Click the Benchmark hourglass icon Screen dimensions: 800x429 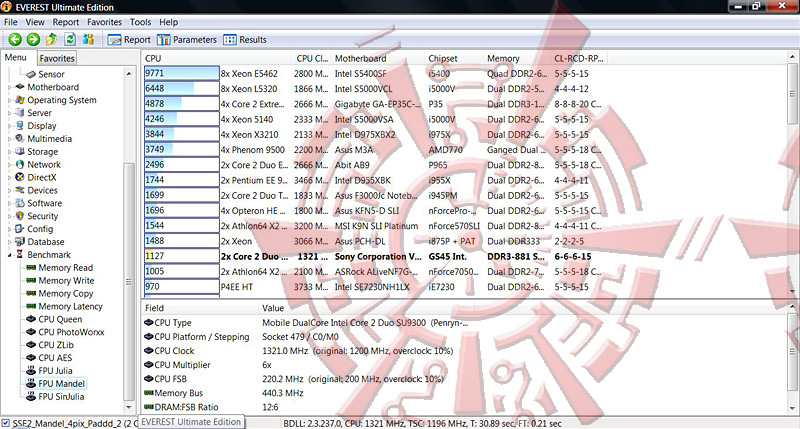pos(20,254)
